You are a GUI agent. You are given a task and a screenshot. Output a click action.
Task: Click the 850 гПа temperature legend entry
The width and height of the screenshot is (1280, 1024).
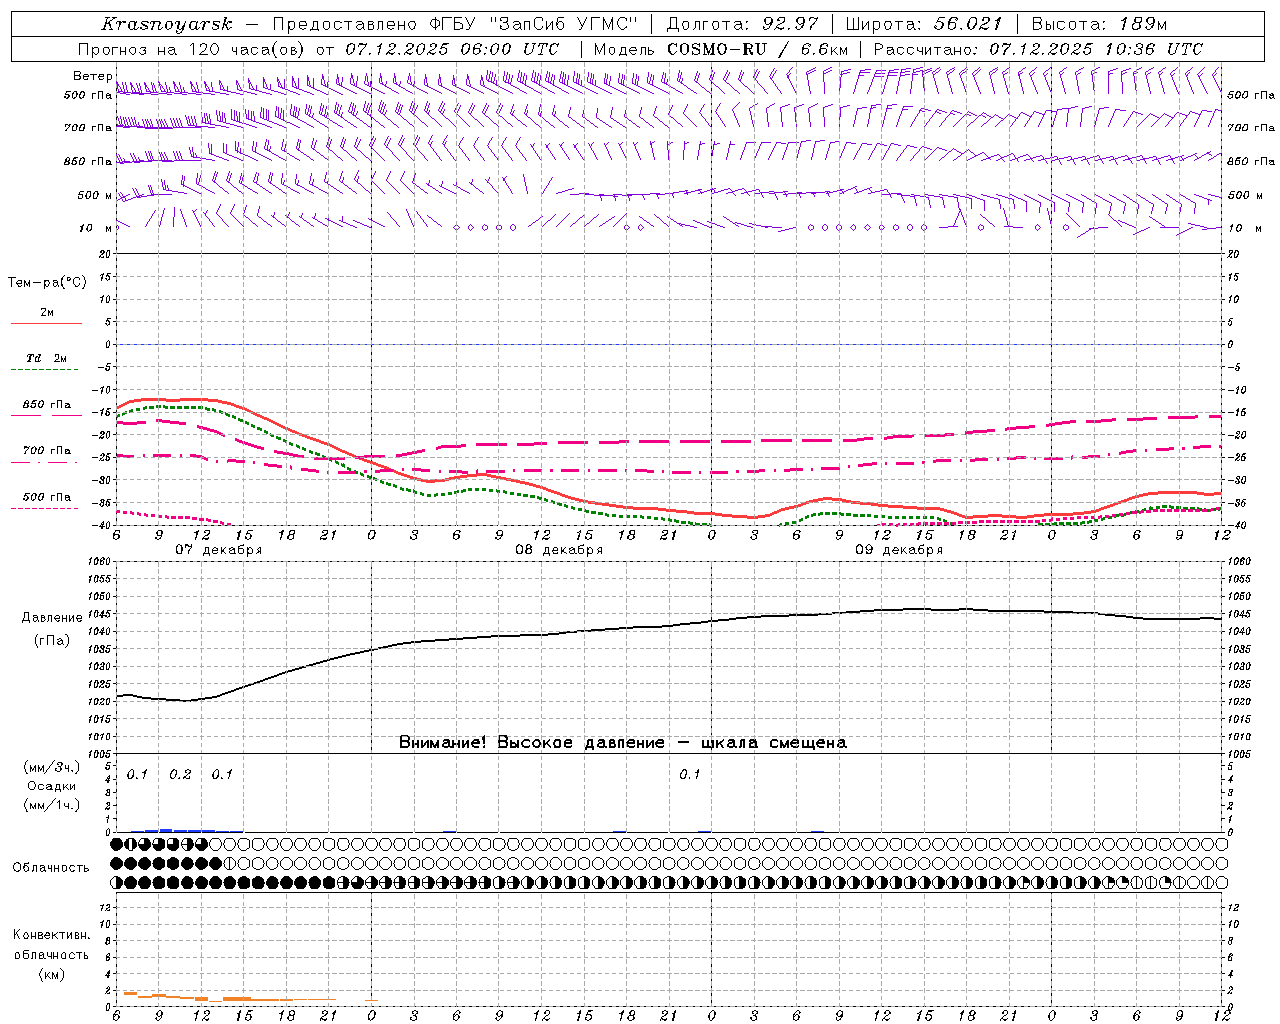[x=46, y=405]
